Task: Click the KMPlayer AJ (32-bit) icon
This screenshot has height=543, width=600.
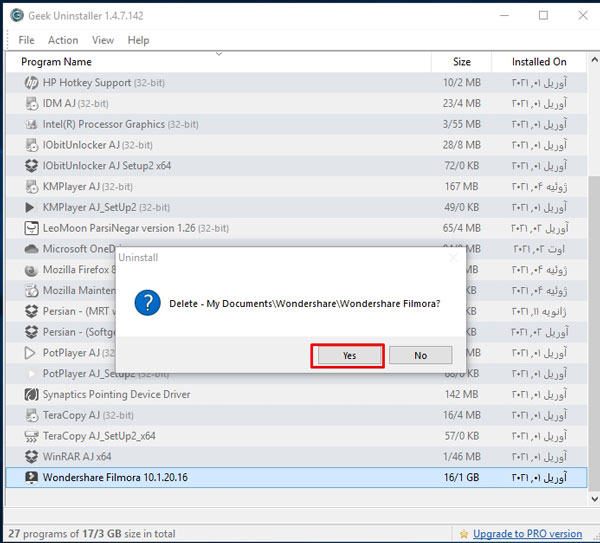Action: (31, 187)
